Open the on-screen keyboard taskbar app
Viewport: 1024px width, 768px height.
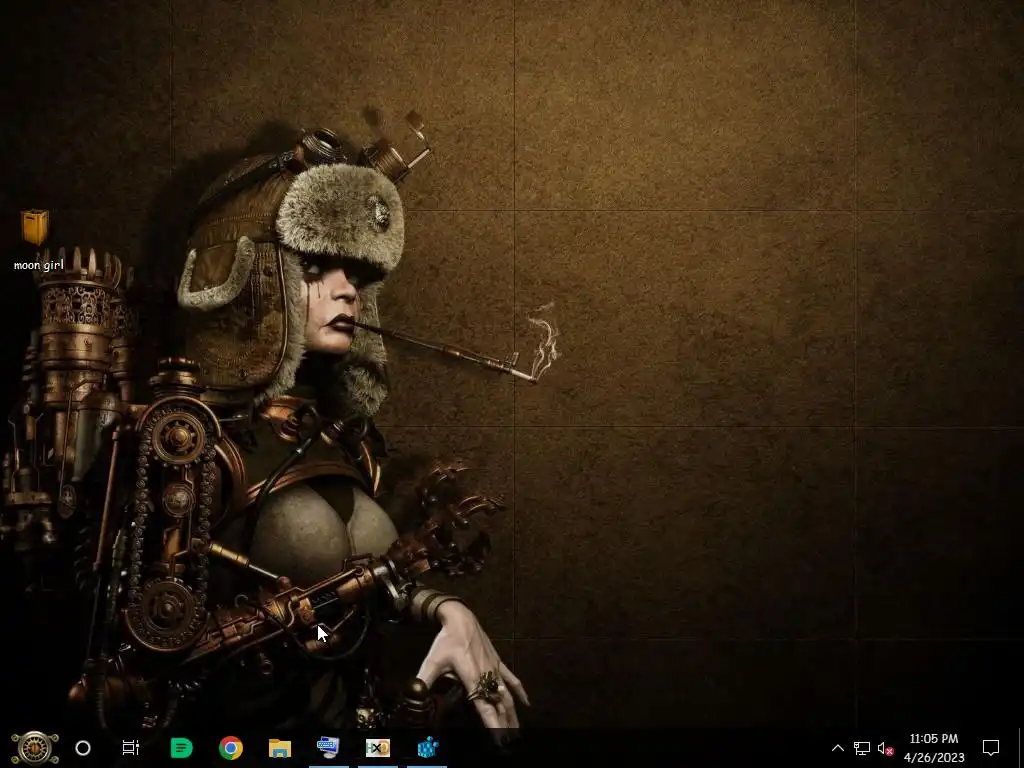[328, 747]
